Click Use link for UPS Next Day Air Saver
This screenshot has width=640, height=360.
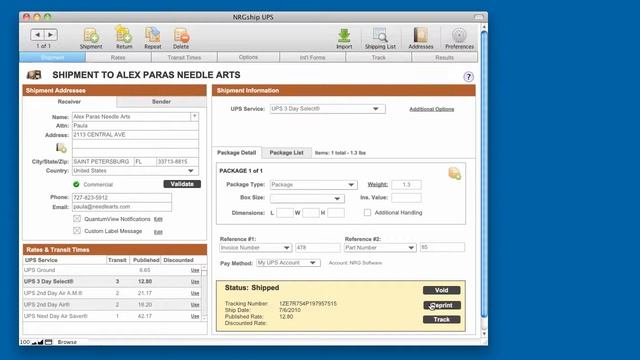(x=195, y=316)
